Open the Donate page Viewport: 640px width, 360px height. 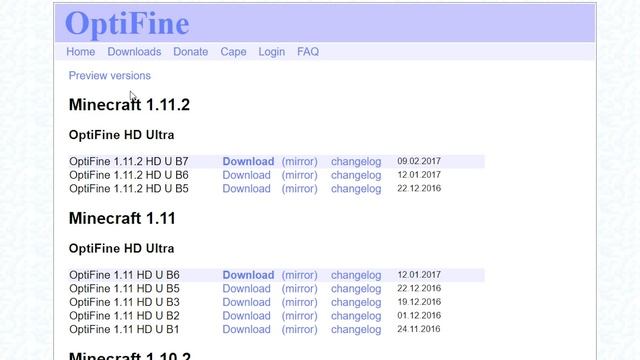[x=191, y=52]
